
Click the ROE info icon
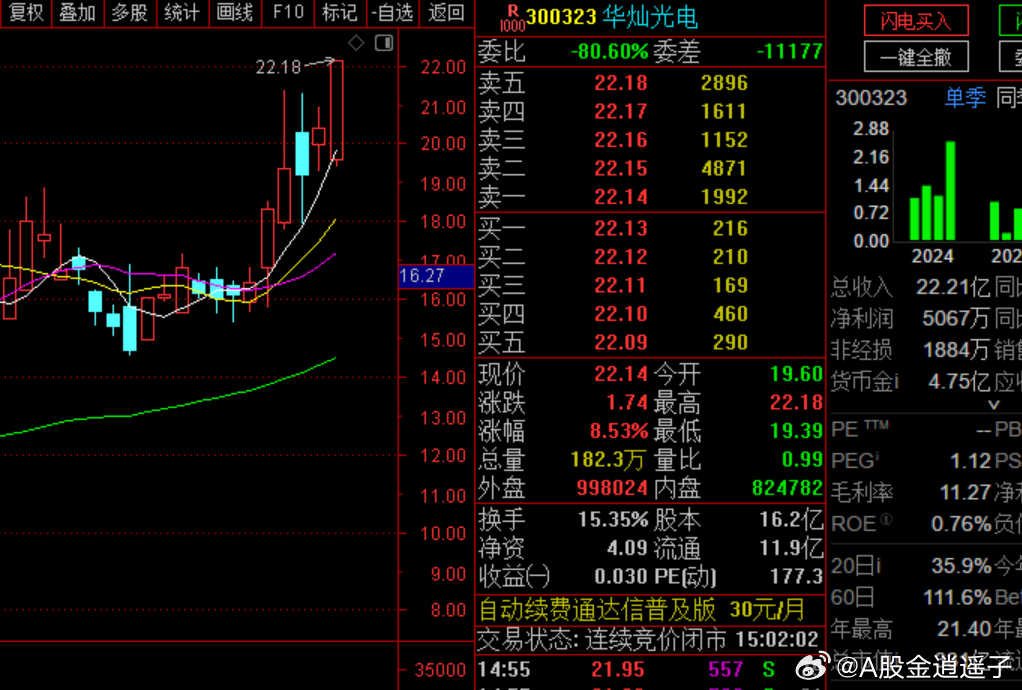[x=886, y=520]
